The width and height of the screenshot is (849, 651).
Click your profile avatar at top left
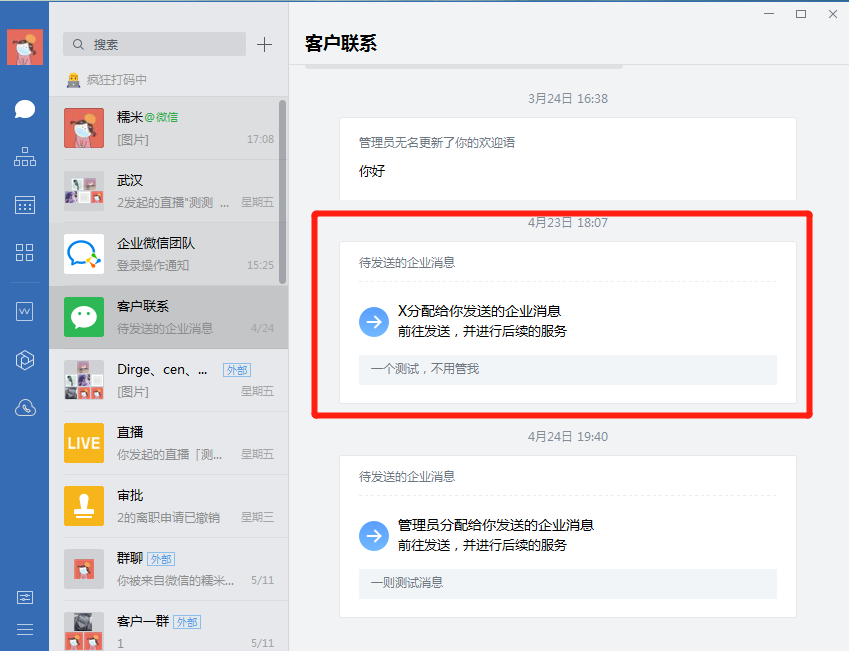25,46
